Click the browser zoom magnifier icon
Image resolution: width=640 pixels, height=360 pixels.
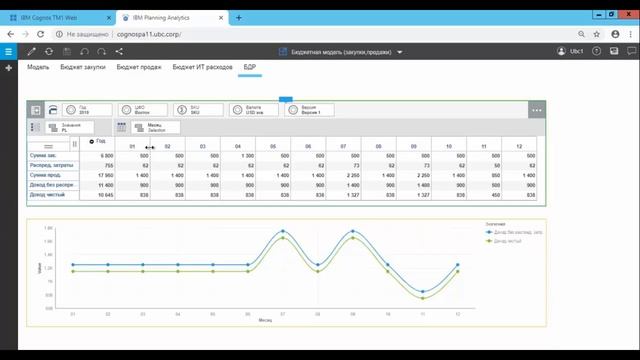click(581, 34)
